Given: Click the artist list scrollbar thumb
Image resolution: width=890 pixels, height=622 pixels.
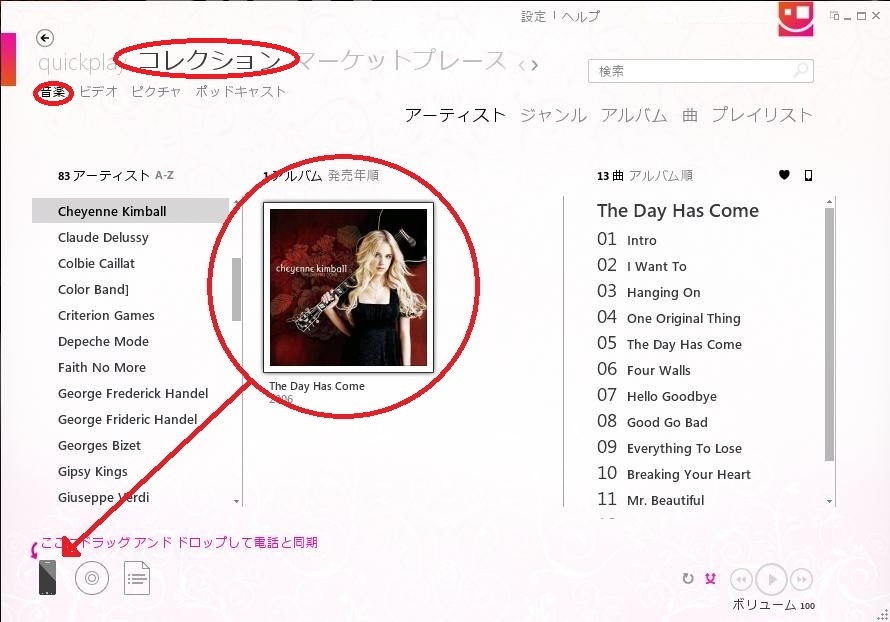Looking at the screenshot, I should (x=236, y=289).
